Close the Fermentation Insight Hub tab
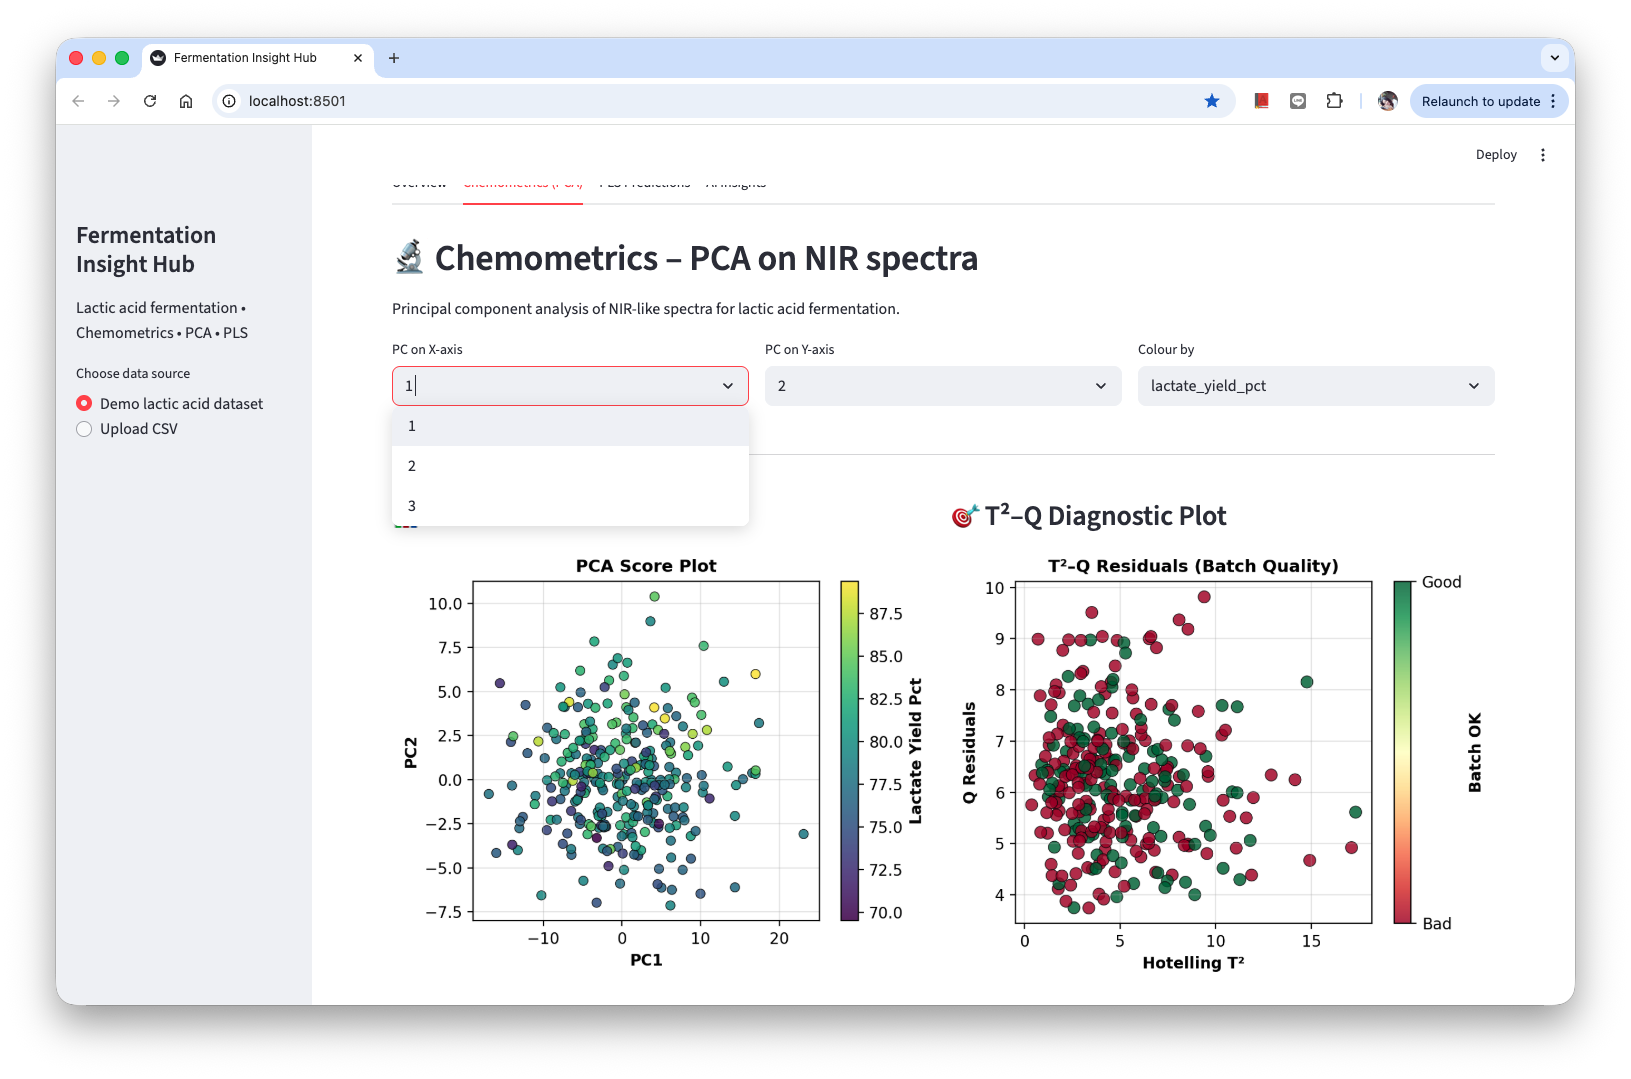Screen dimensions: 1631x1079 click(x=358, y=58)
